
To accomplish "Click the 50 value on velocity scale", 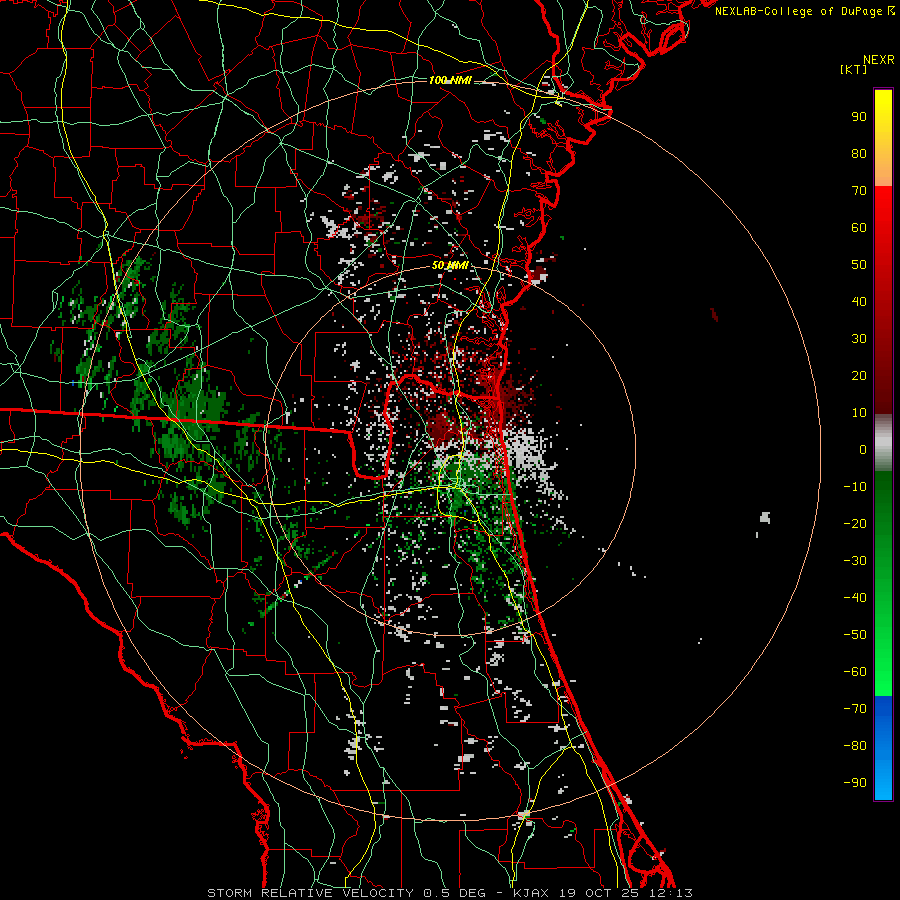I will 859,265.
